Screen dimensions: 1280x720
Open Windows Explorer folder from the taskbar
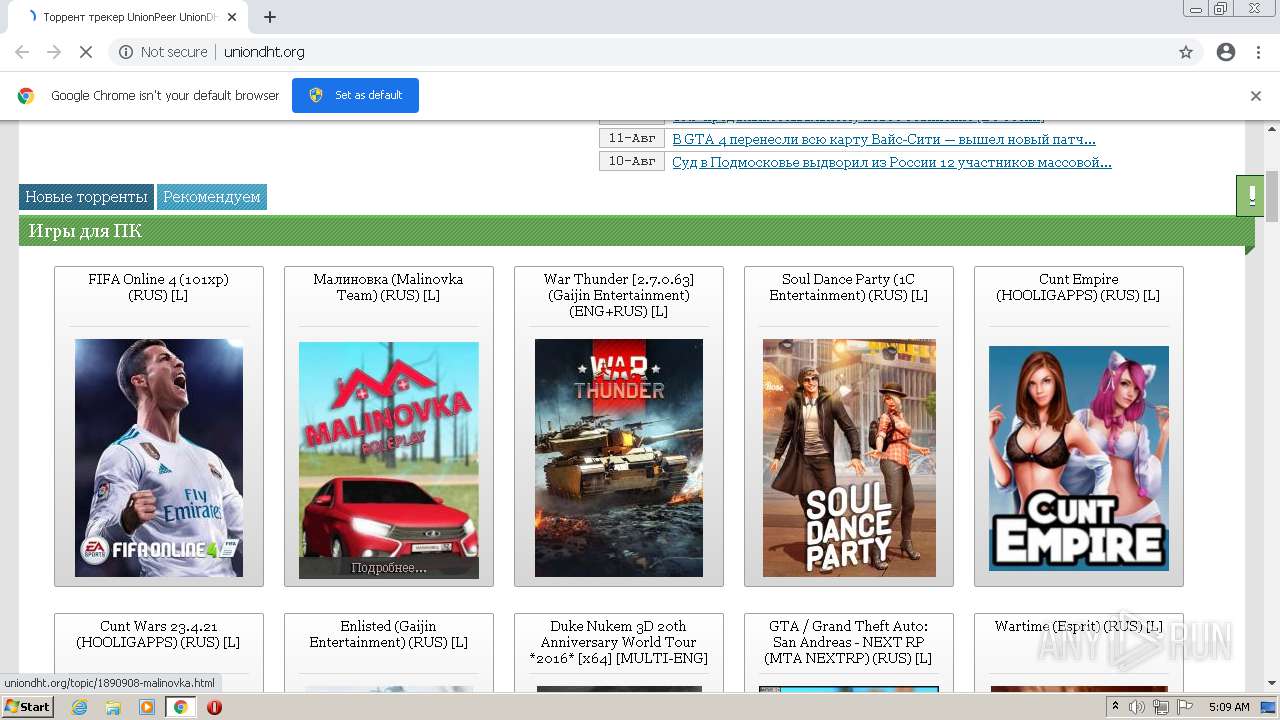coord(113,707)
